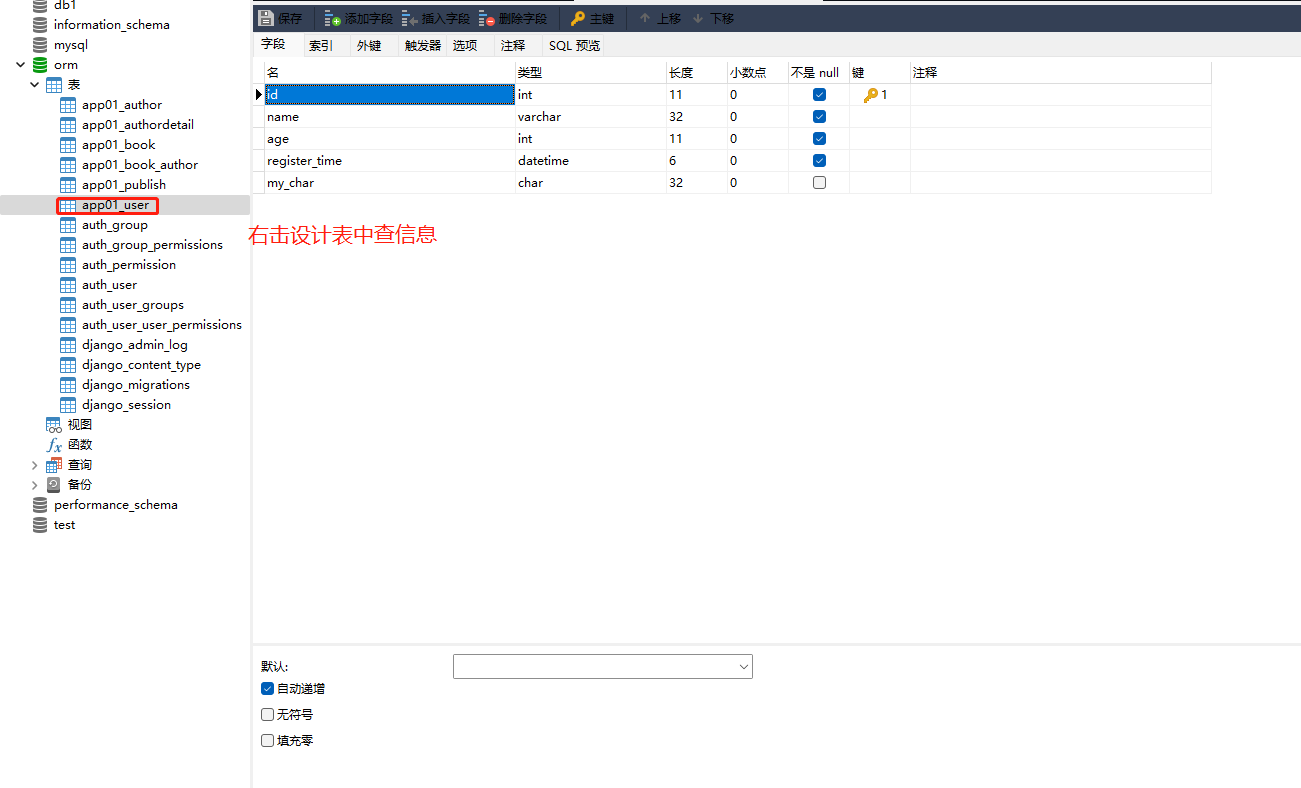
Task: Click length value 6 of register_time
Action: click(x=697, y=161)
